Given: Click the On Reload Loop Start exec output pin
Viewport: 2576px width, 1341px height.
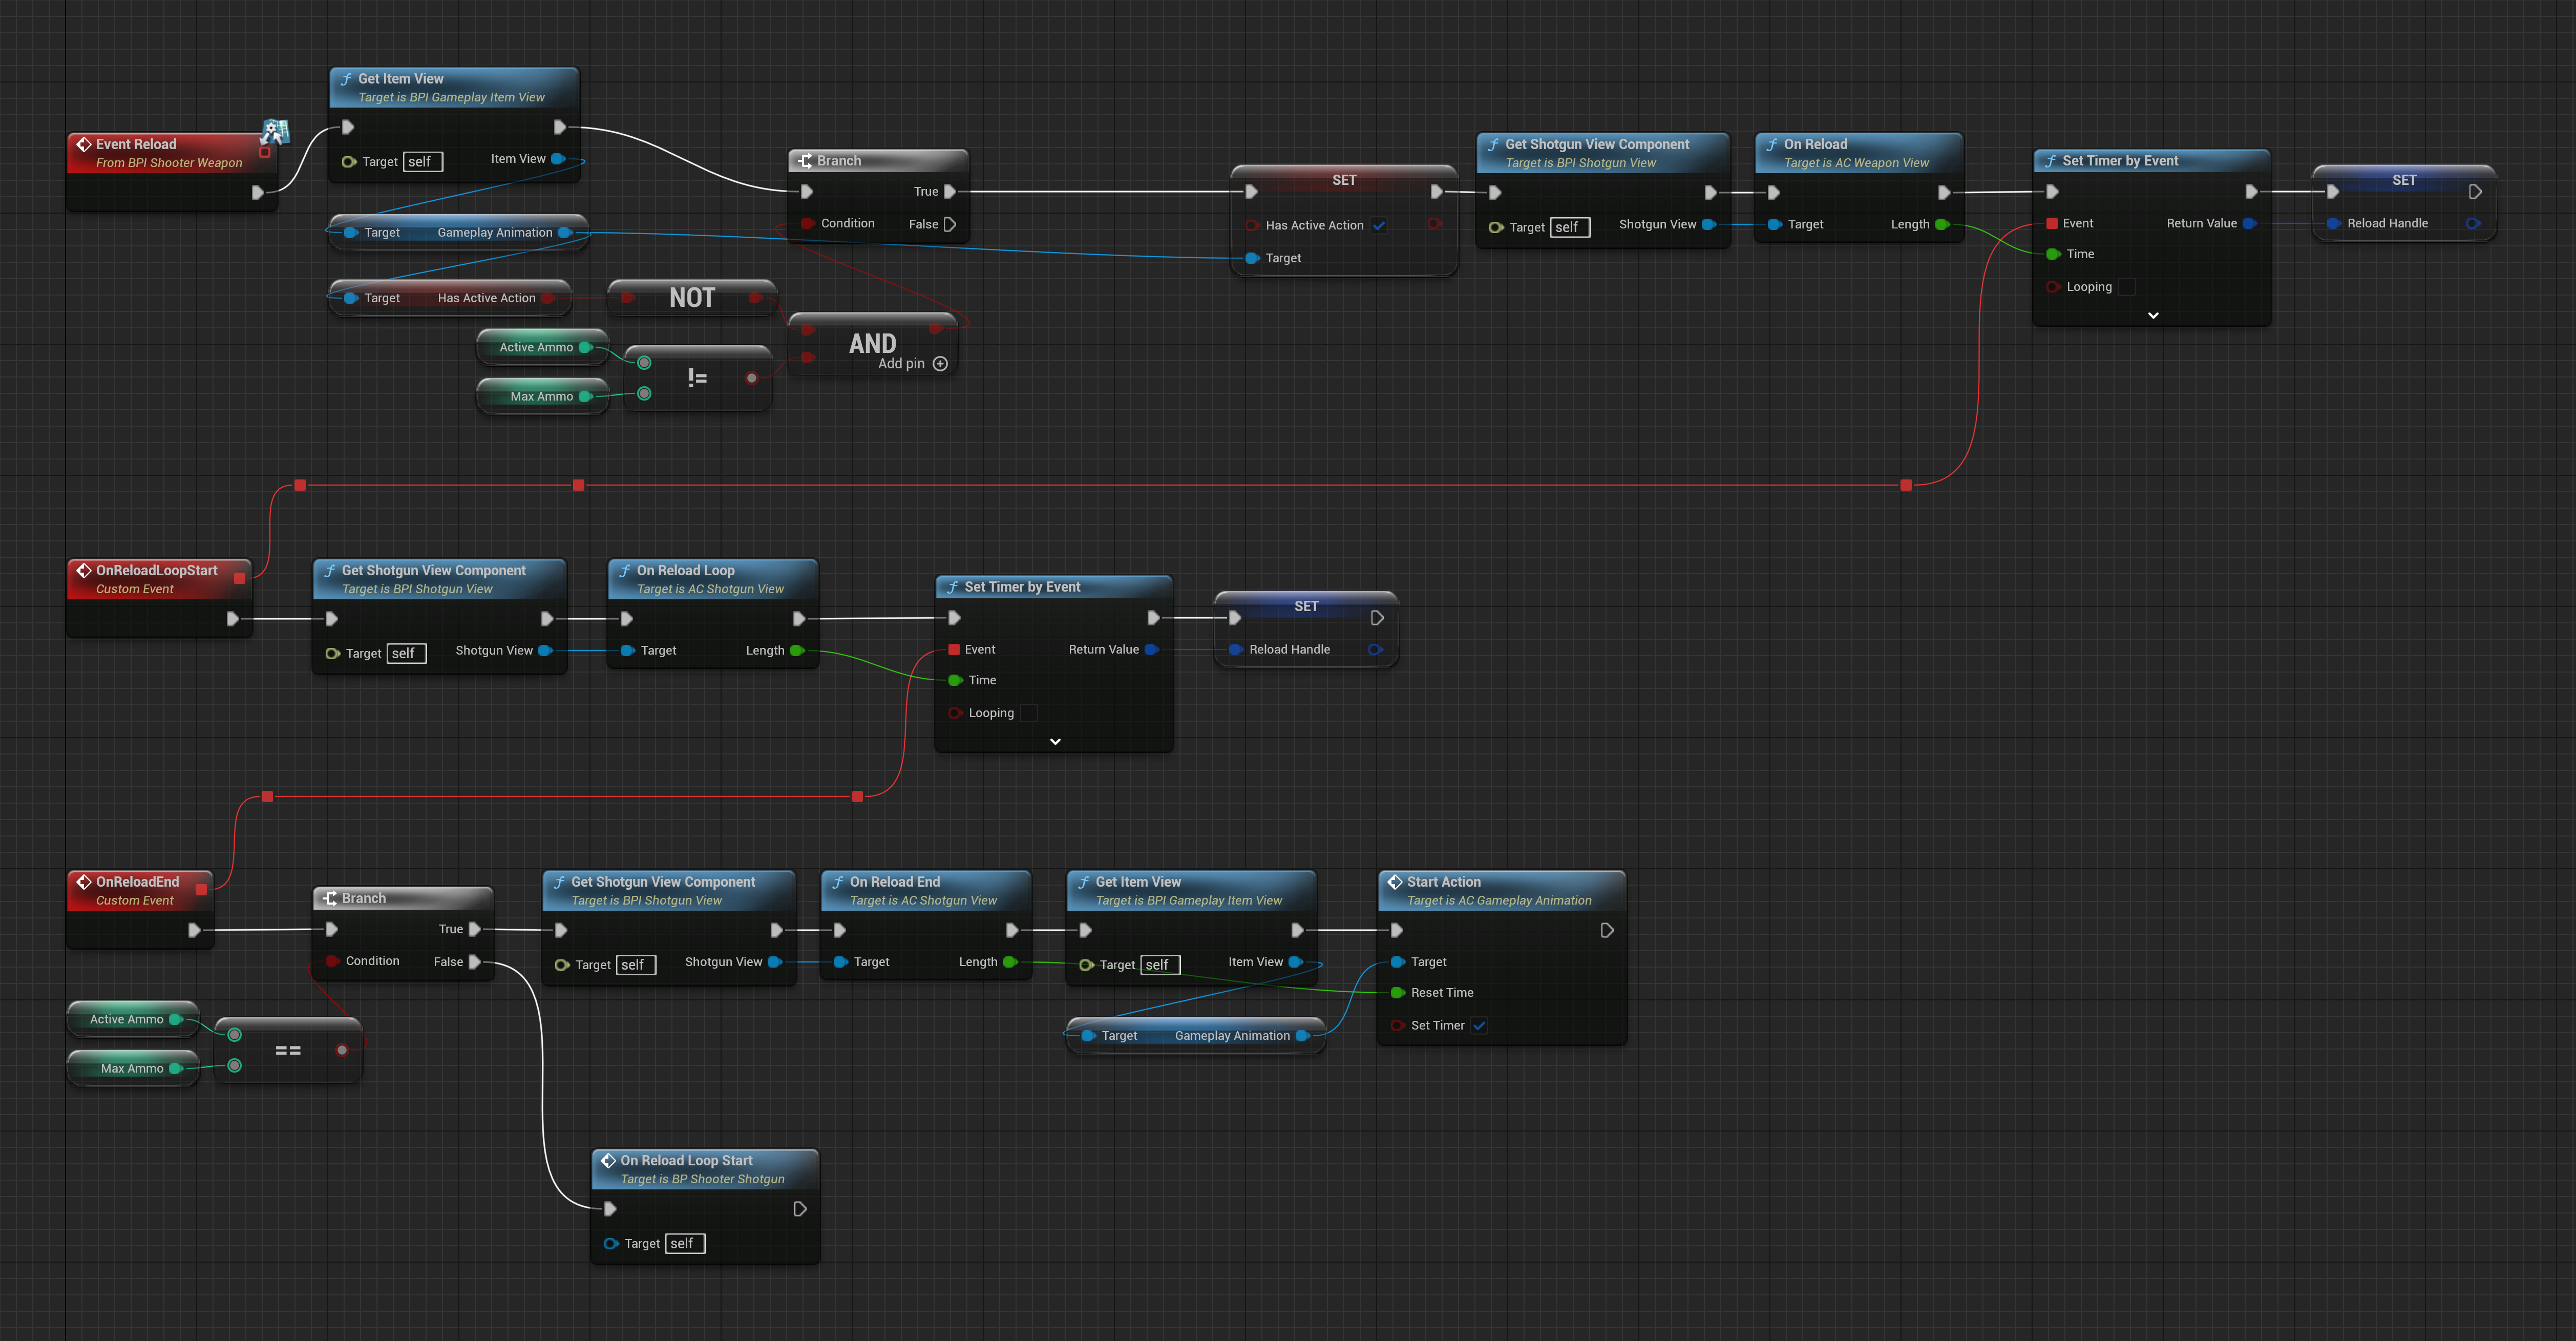Looking at the screenshot, I should pyautogui.click(x=799, y=1209).
